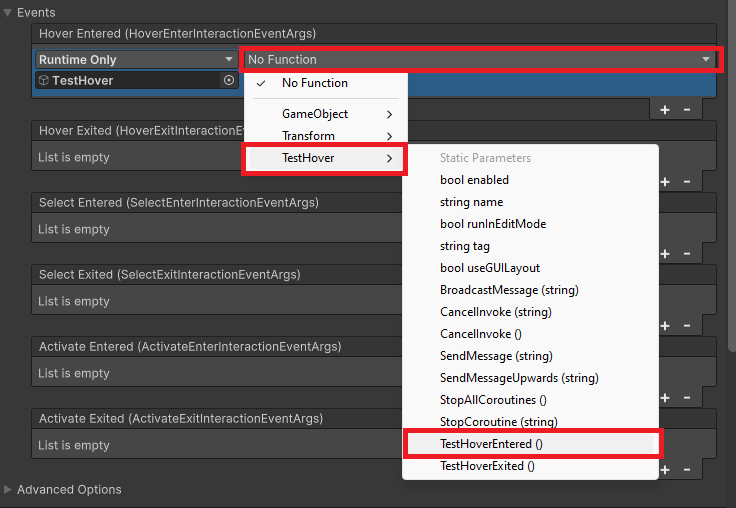
Task: Open the No Function dropdown
Action: click(x=480, y=60)
